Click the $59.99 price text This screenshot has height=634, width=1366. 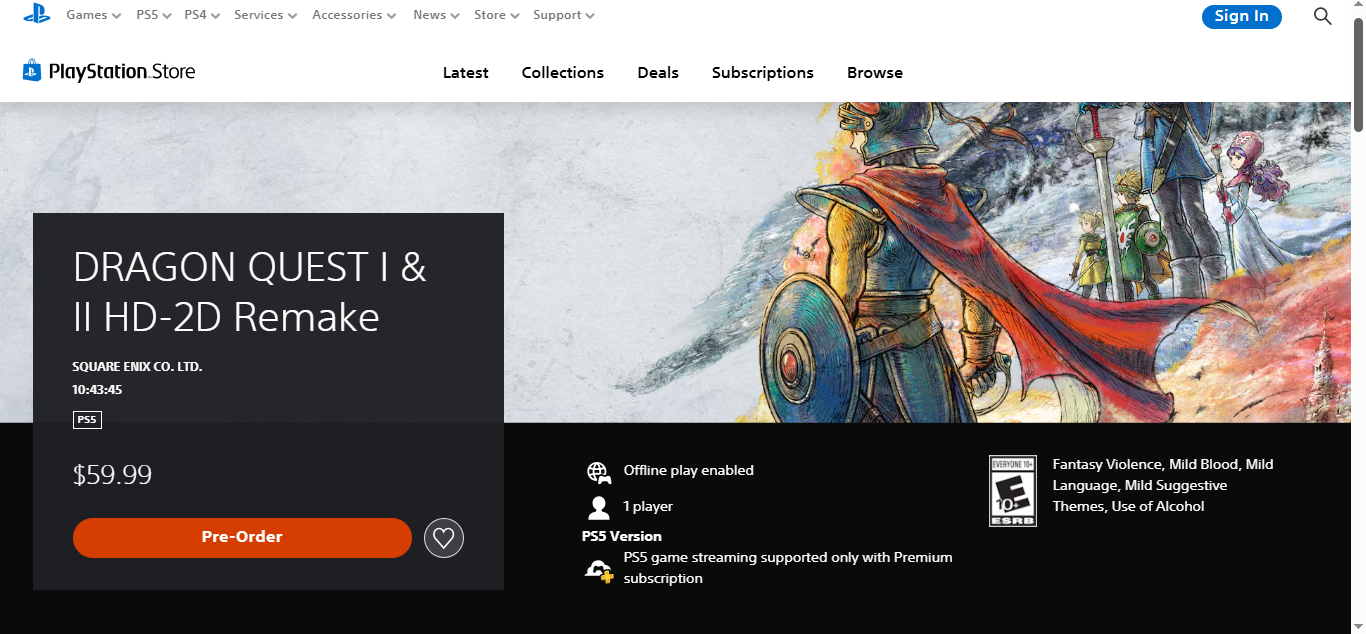point(112,475)
